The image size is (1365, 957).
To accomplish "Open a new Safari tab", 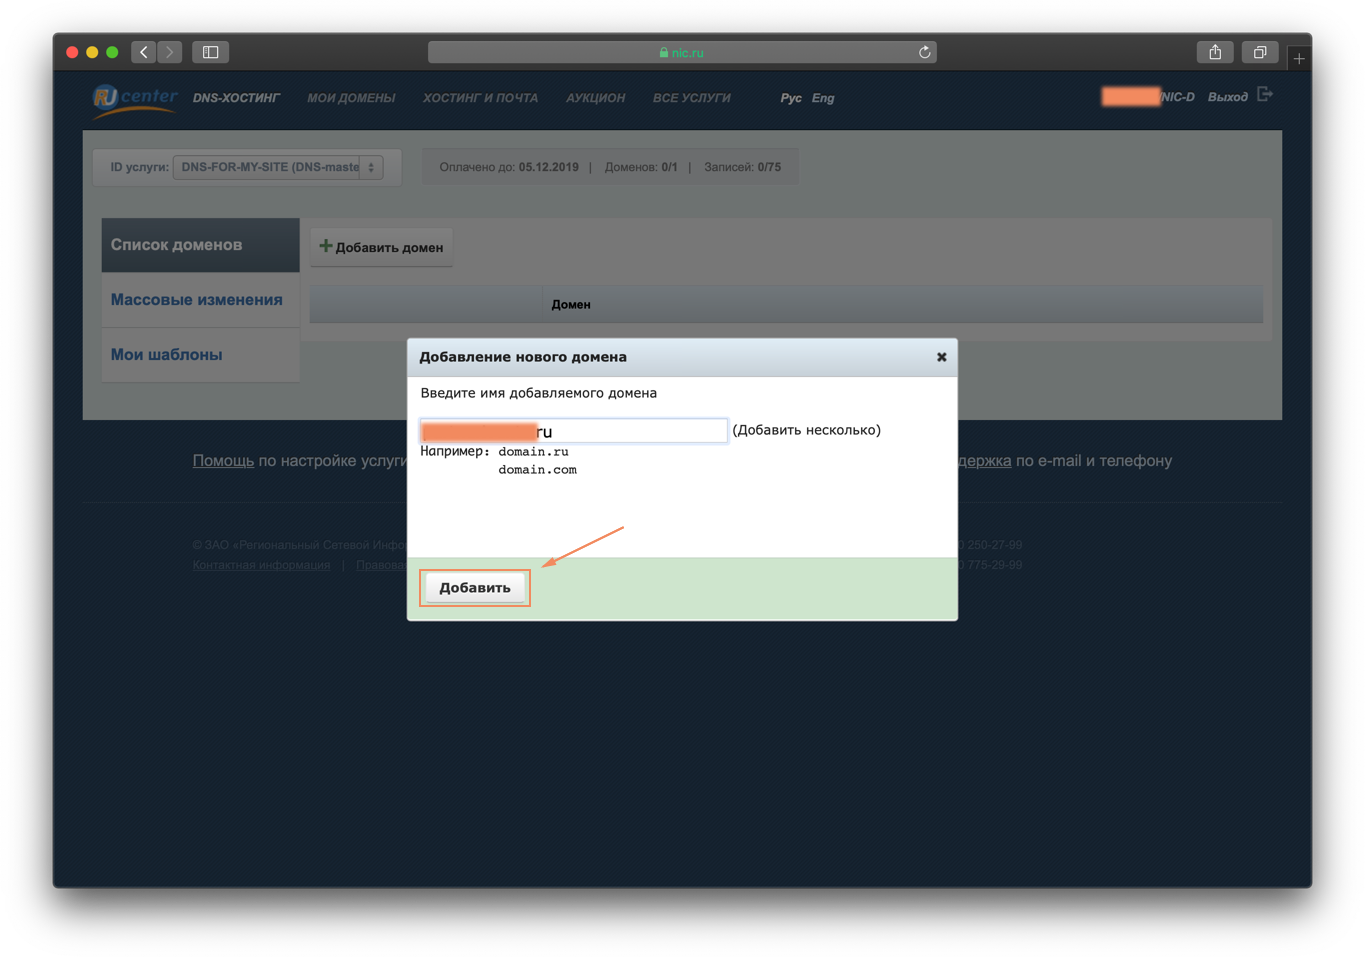I will coord(1299,59).
